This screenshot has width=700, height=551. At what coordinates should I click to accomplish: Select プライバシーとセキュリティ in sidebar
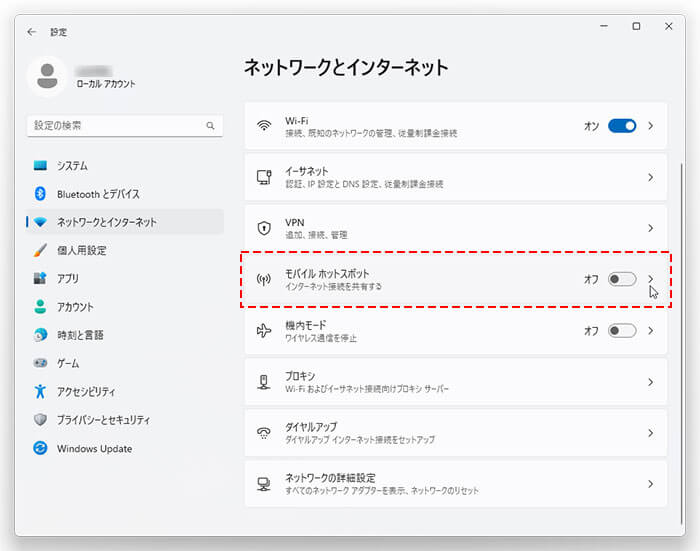(x=125, y=419)
